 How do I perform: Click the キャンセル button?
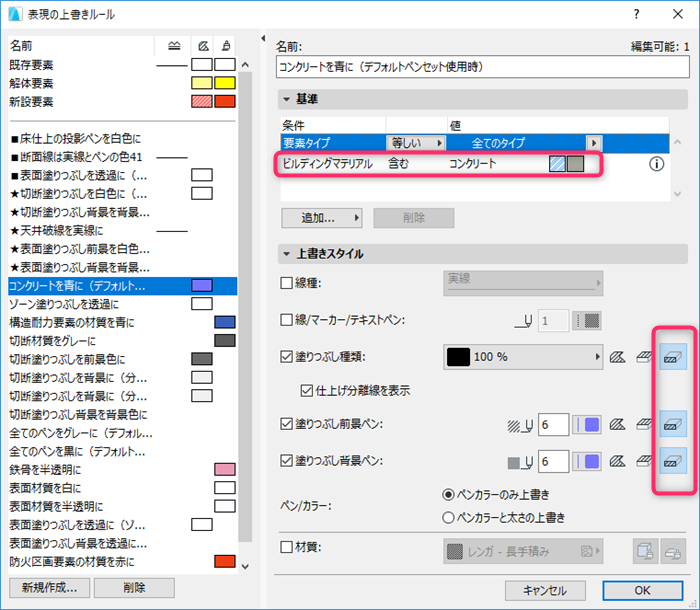click(545, 591)
